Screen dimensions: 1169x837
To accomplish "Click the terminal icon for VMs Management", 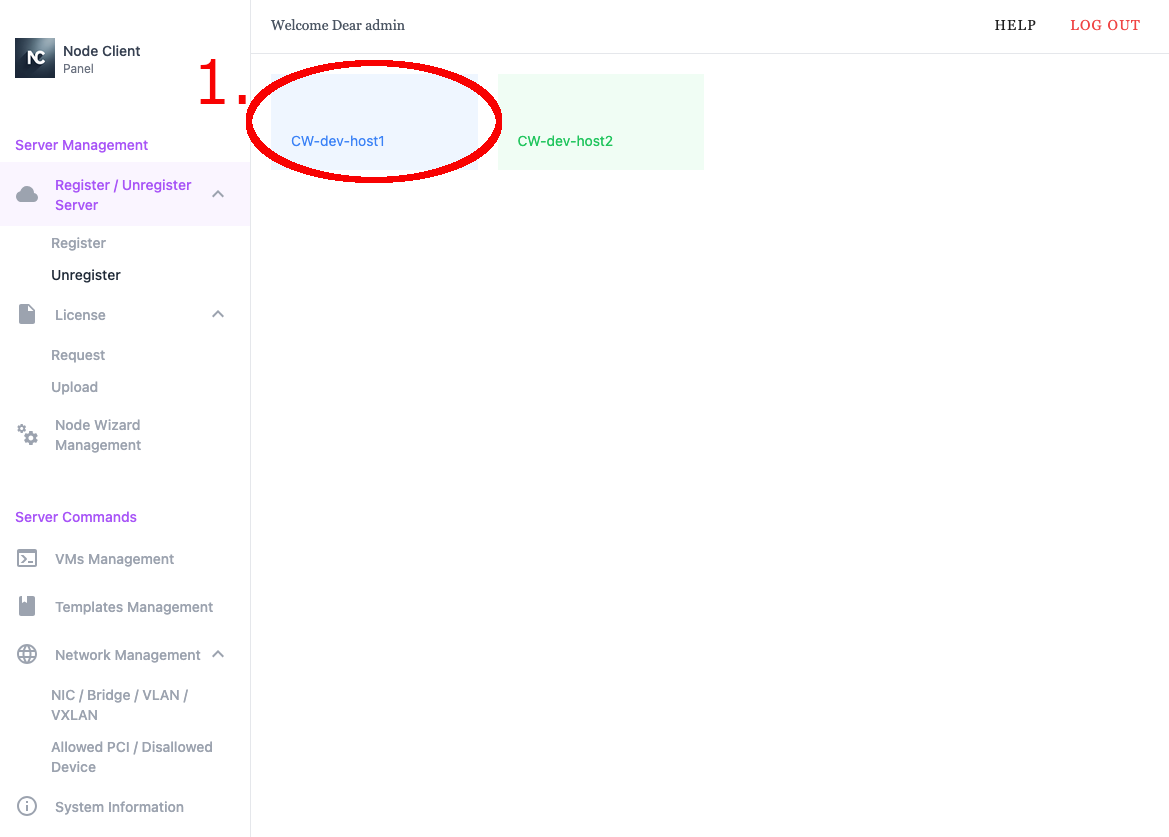I will click(x=27, y=559).
